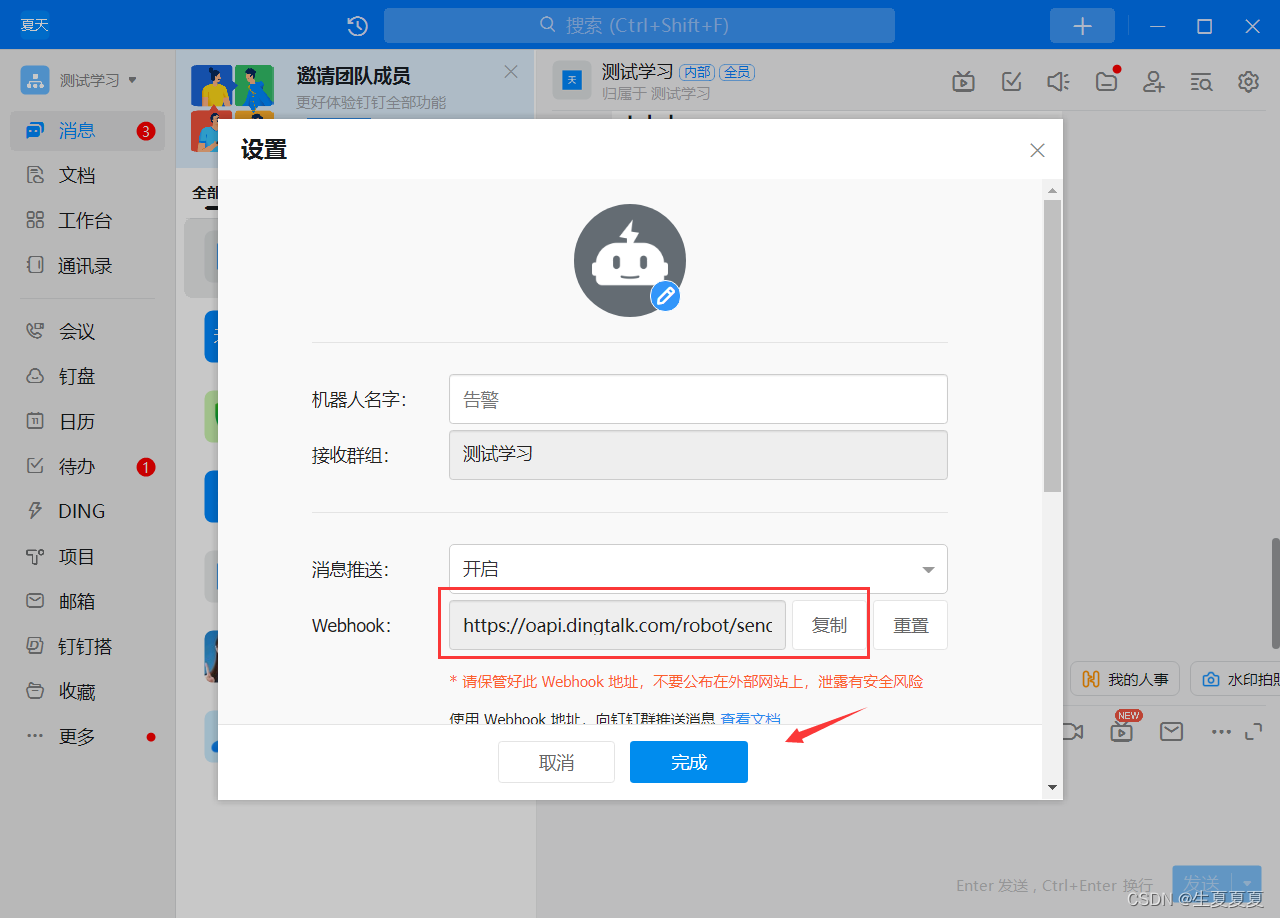
Task: Edit the robot avatar pencil icon
Action: coord(665,295)
